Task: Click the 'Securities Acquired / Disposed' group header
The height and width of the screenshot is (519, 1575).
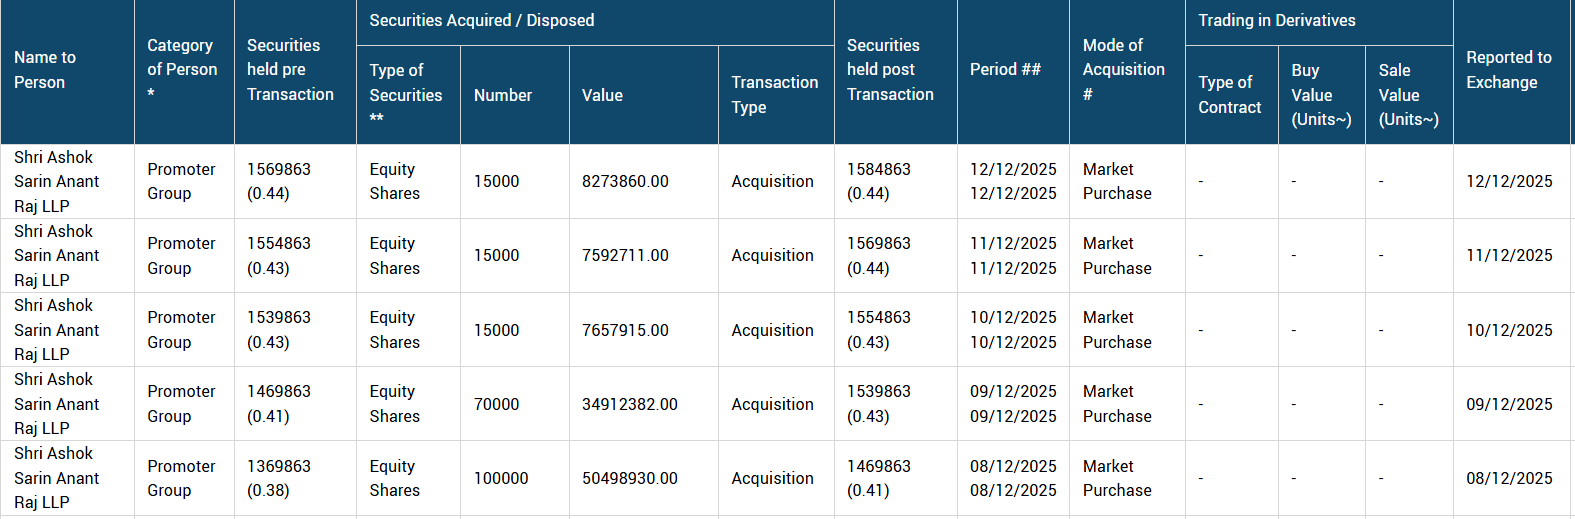Action: tap(481, 21)
